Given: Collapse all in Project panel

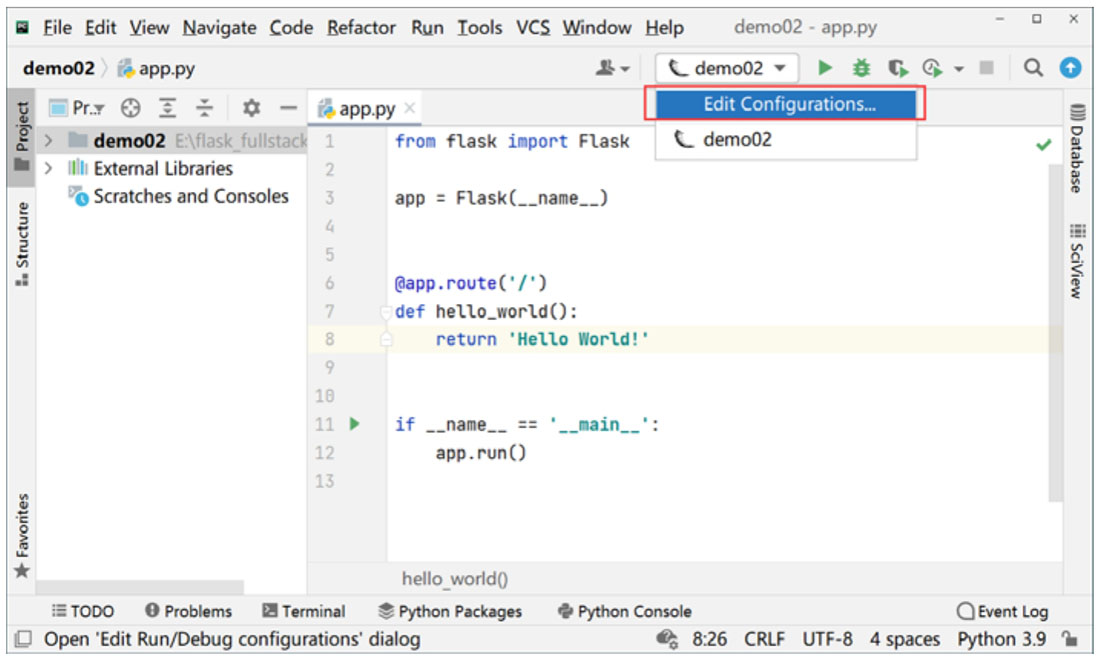Looking at the screenshot, I should (204, 108).
